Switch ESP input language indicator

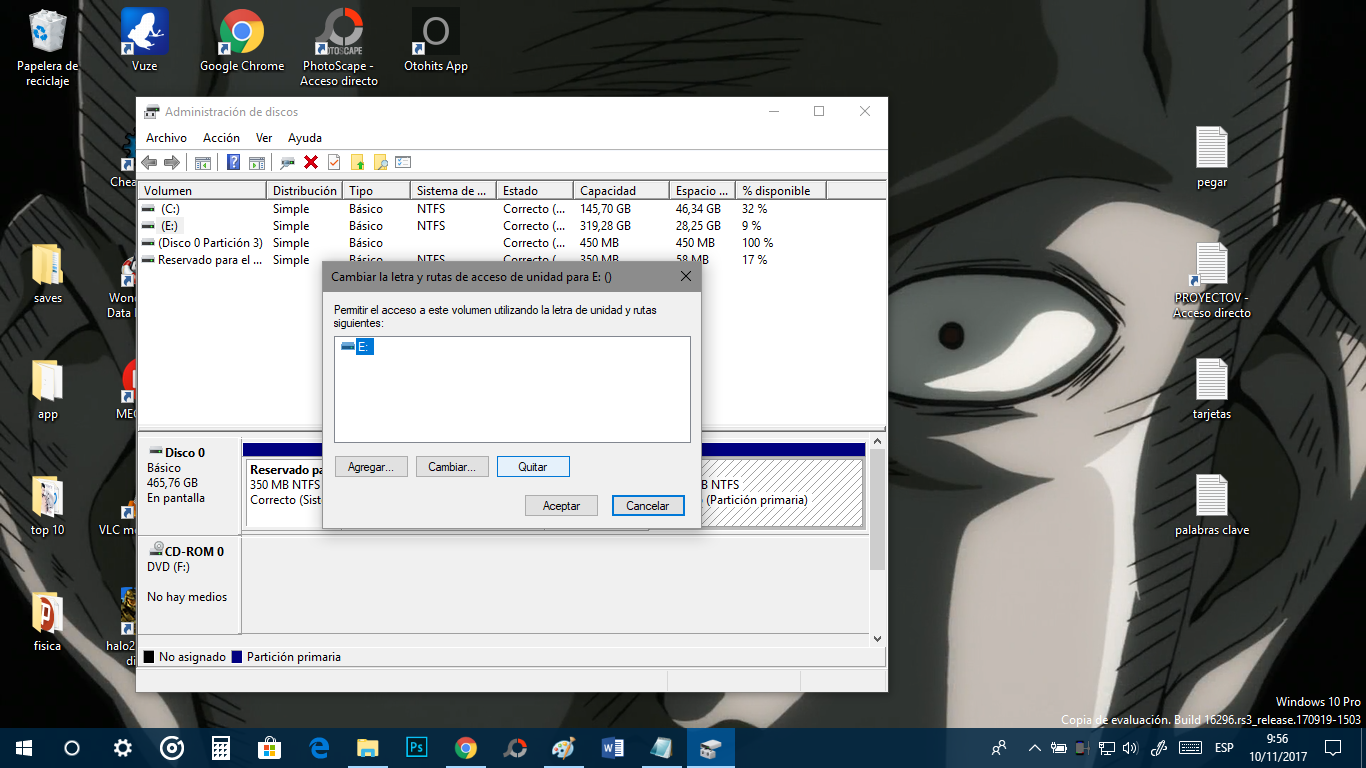[1223, 748]
